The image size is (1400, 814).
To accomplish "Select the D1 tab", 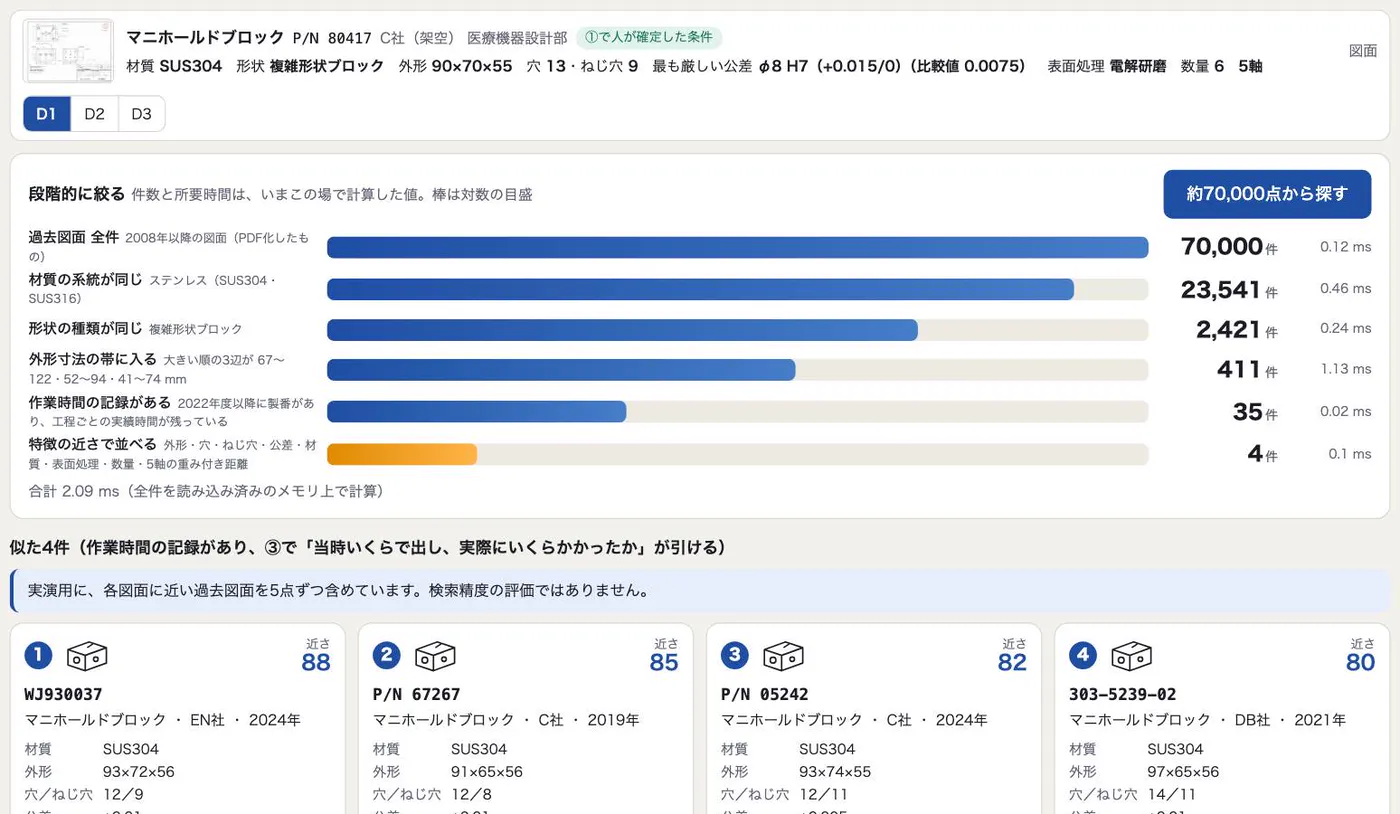I will (46, 114).
